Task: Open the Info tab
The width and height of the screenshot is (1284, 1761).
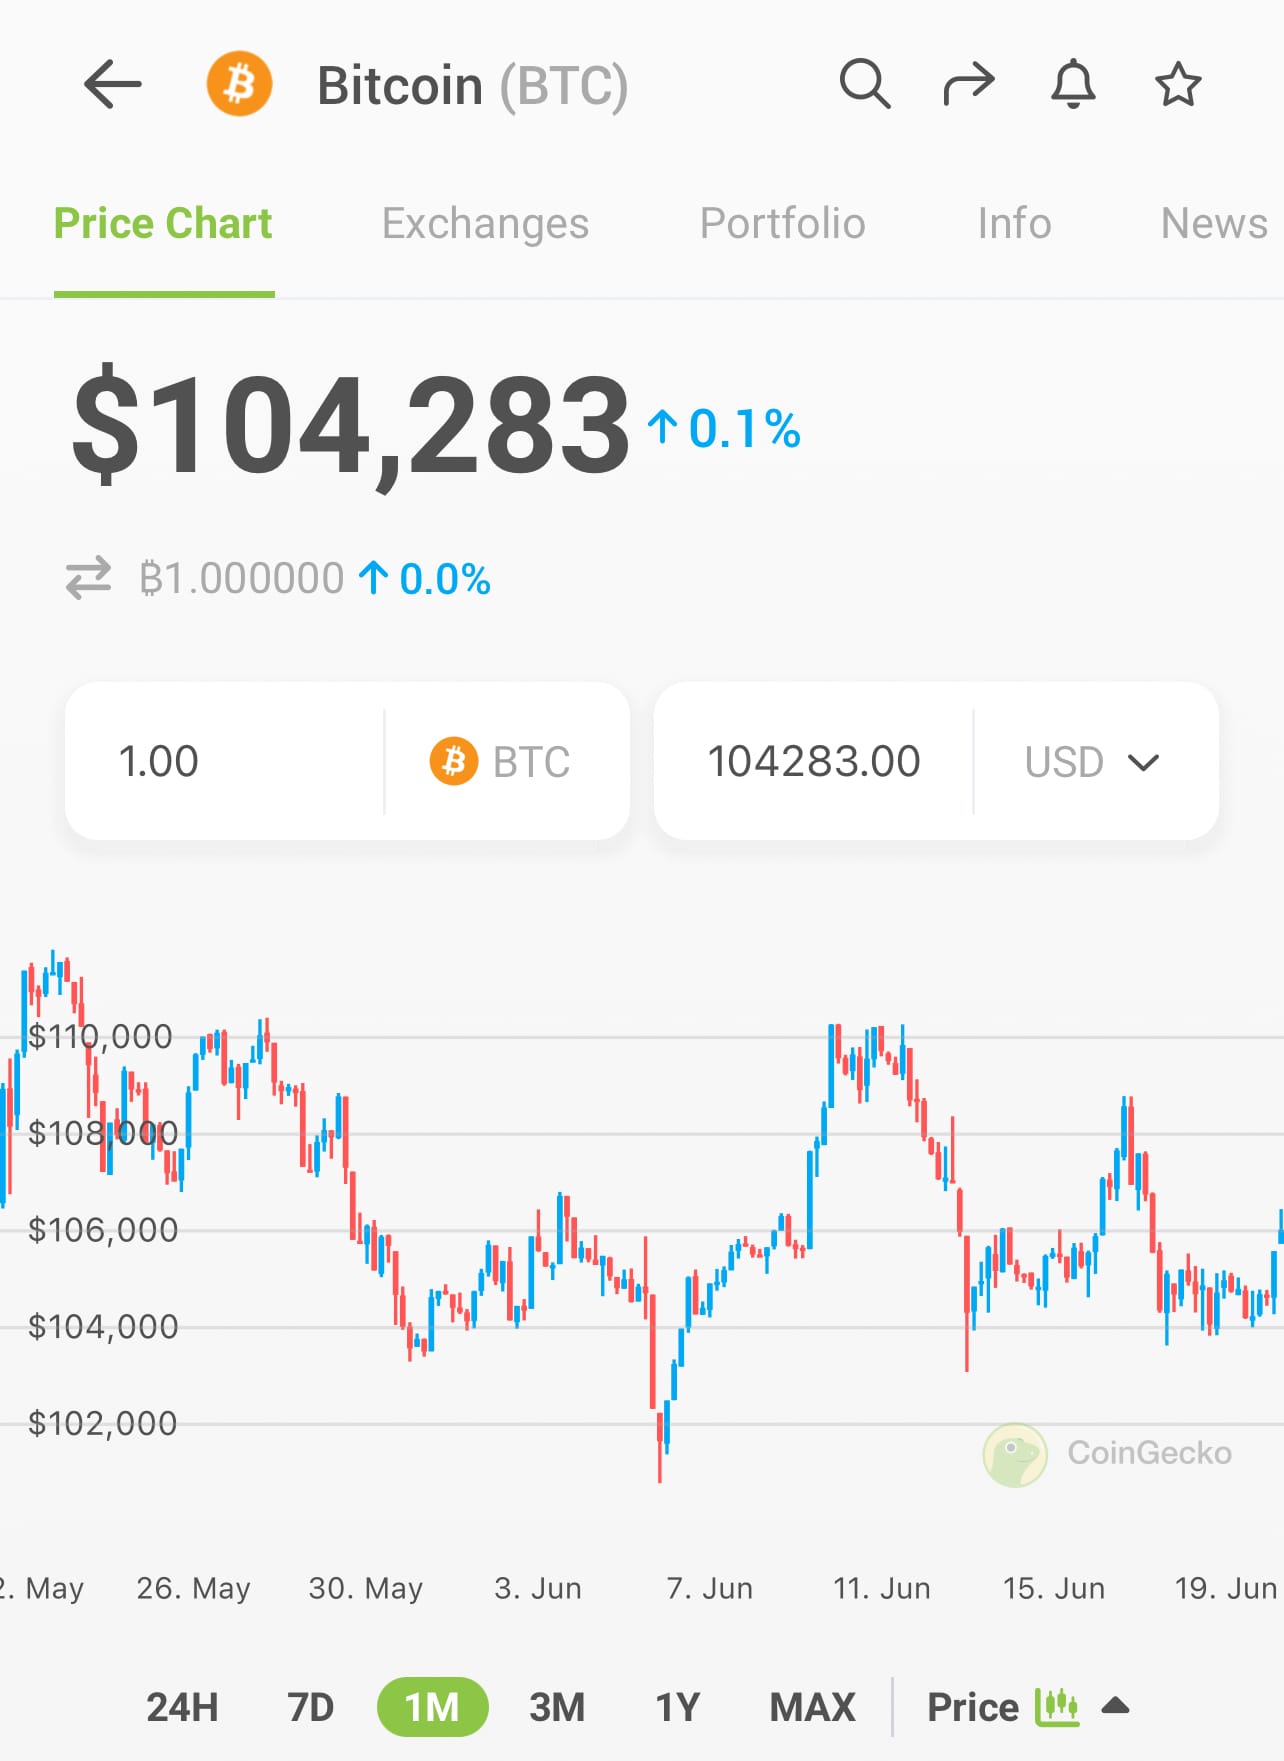Action: tap(1014, 223)
